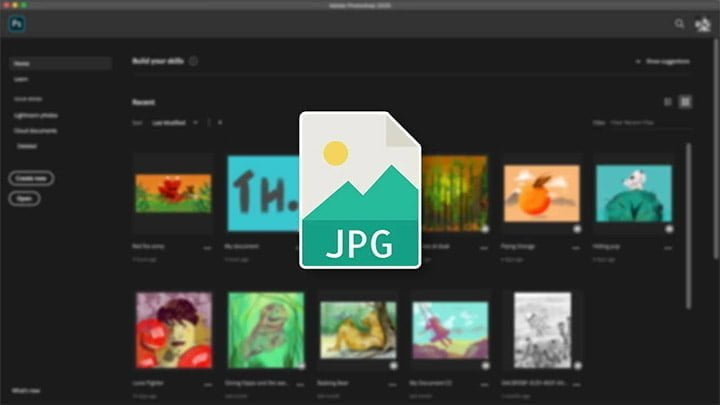Focus the Filter Recent Files field
Image resolution: width=720 pixels, height=405 pixels.
[649, 123]
